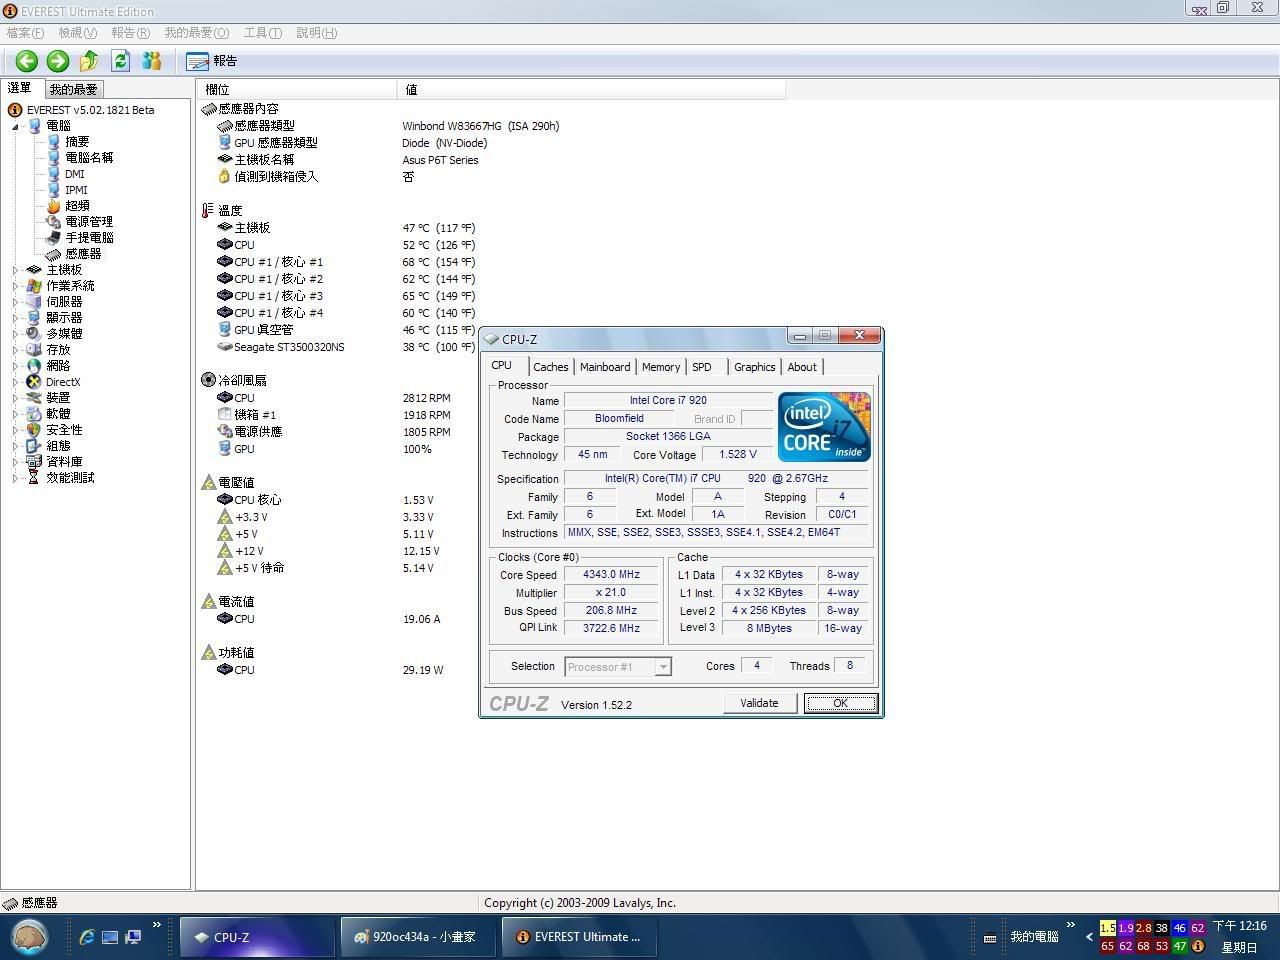Viewport: 1280px width, 960px height.
Task: Select the Seagate ST3500320NS temperature row
Action: pos(347,347)
